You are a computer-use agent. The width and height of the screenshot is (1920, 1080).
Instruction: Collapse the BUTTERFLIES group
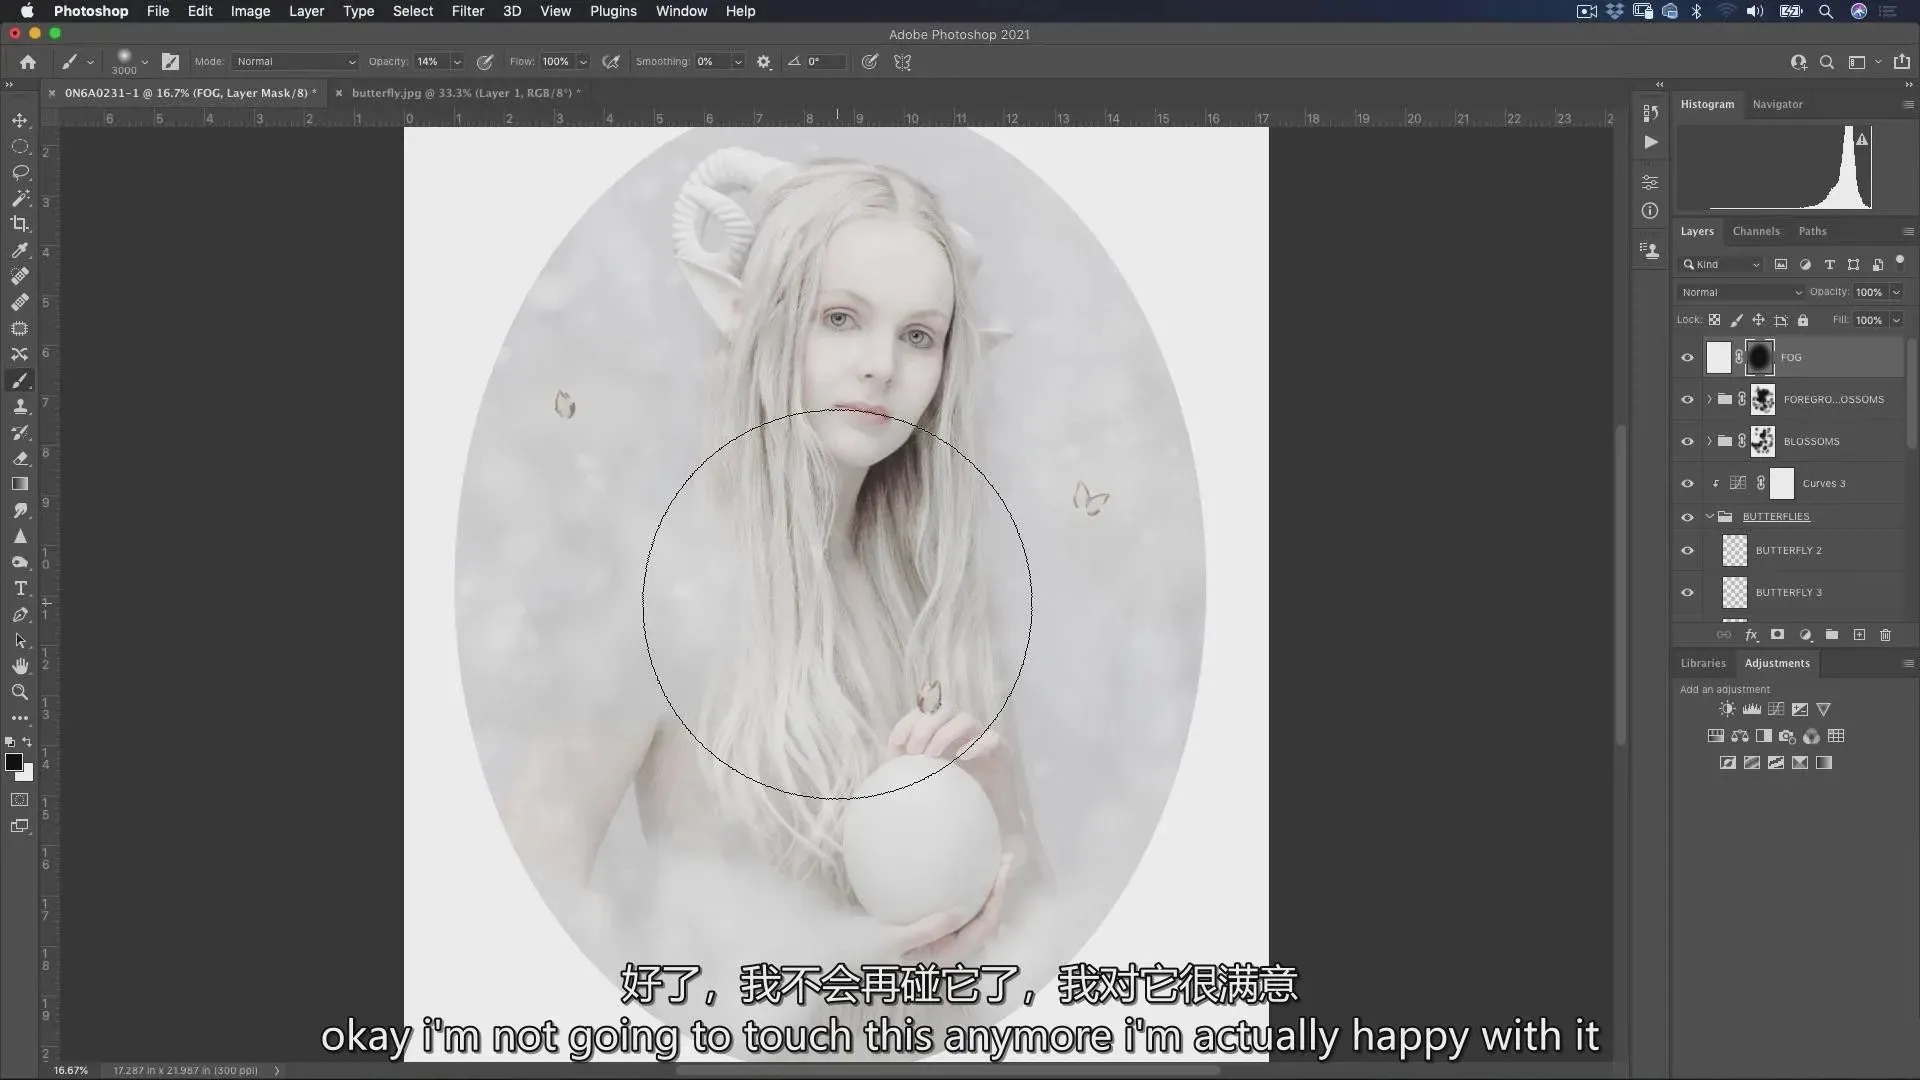pyautogui.click(x=1709, y=517)
